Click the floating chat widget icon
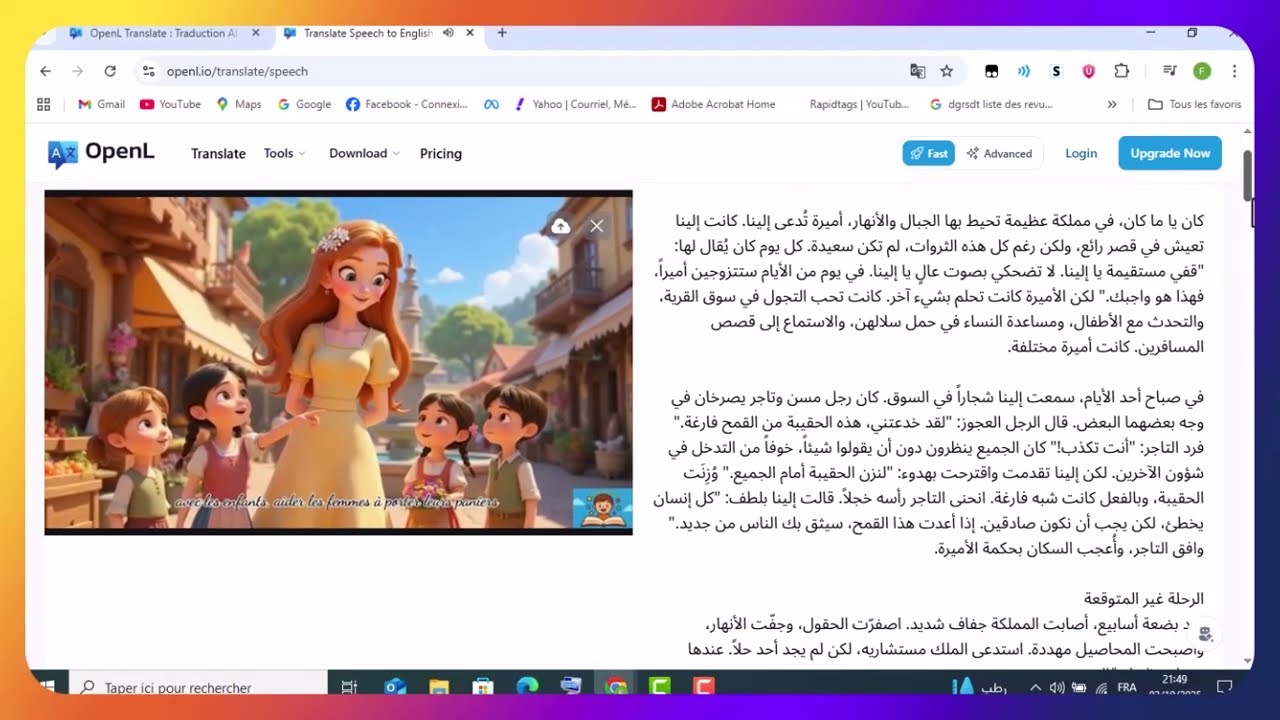The width and height of the screenshot is (1280, 720). 1205,634
